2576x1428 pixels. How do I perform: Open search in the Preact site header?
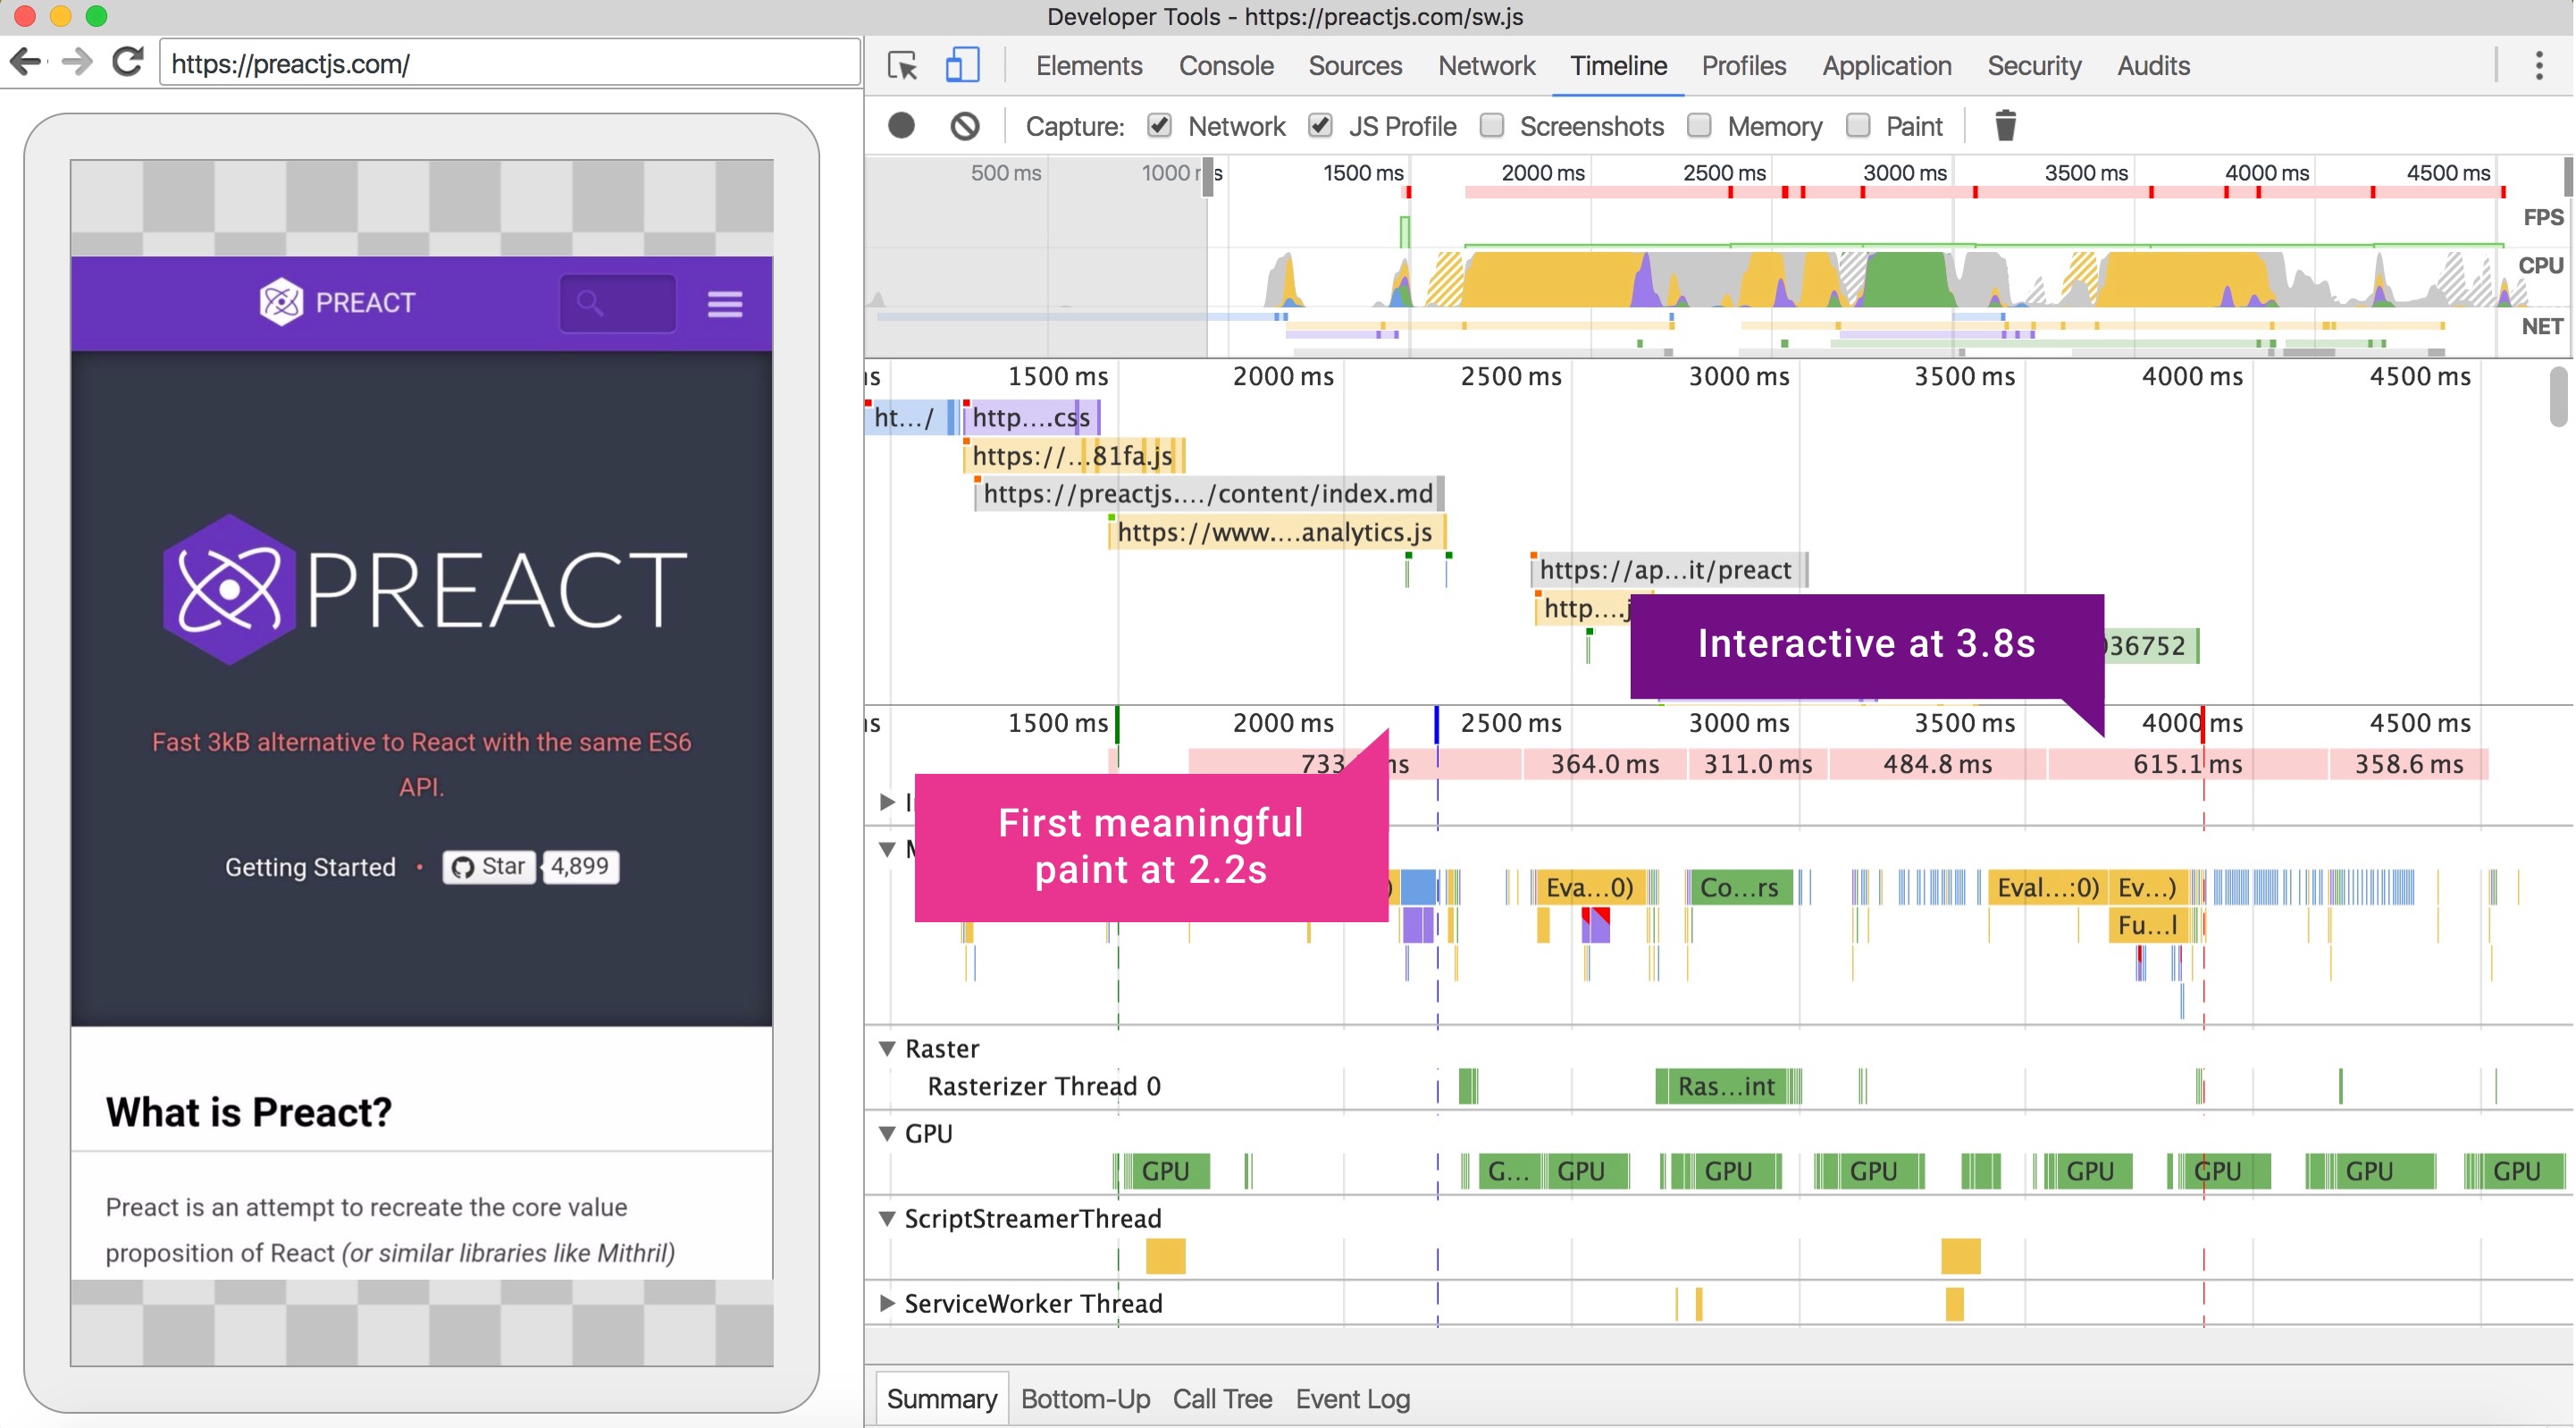[617, 302]
